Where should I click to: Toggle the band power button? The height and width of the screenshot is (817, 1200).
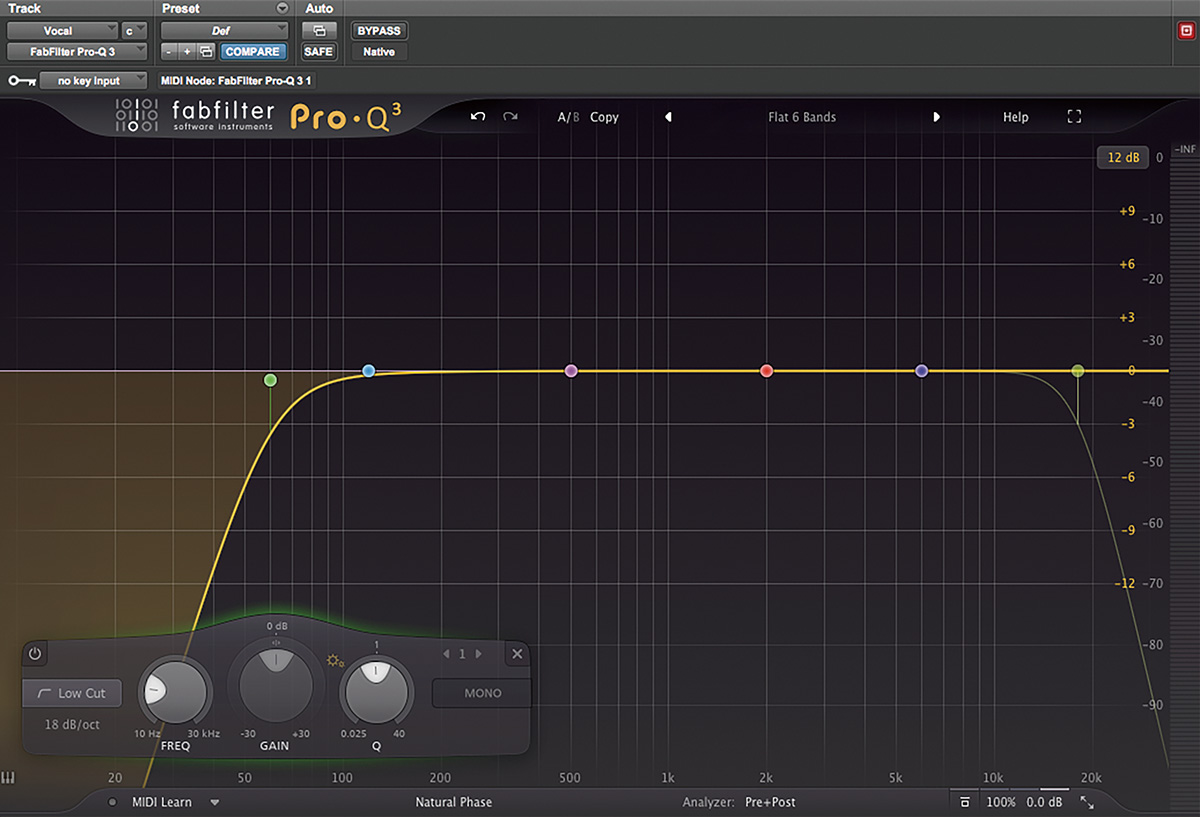pyautogui.click(x=35, y=654)
